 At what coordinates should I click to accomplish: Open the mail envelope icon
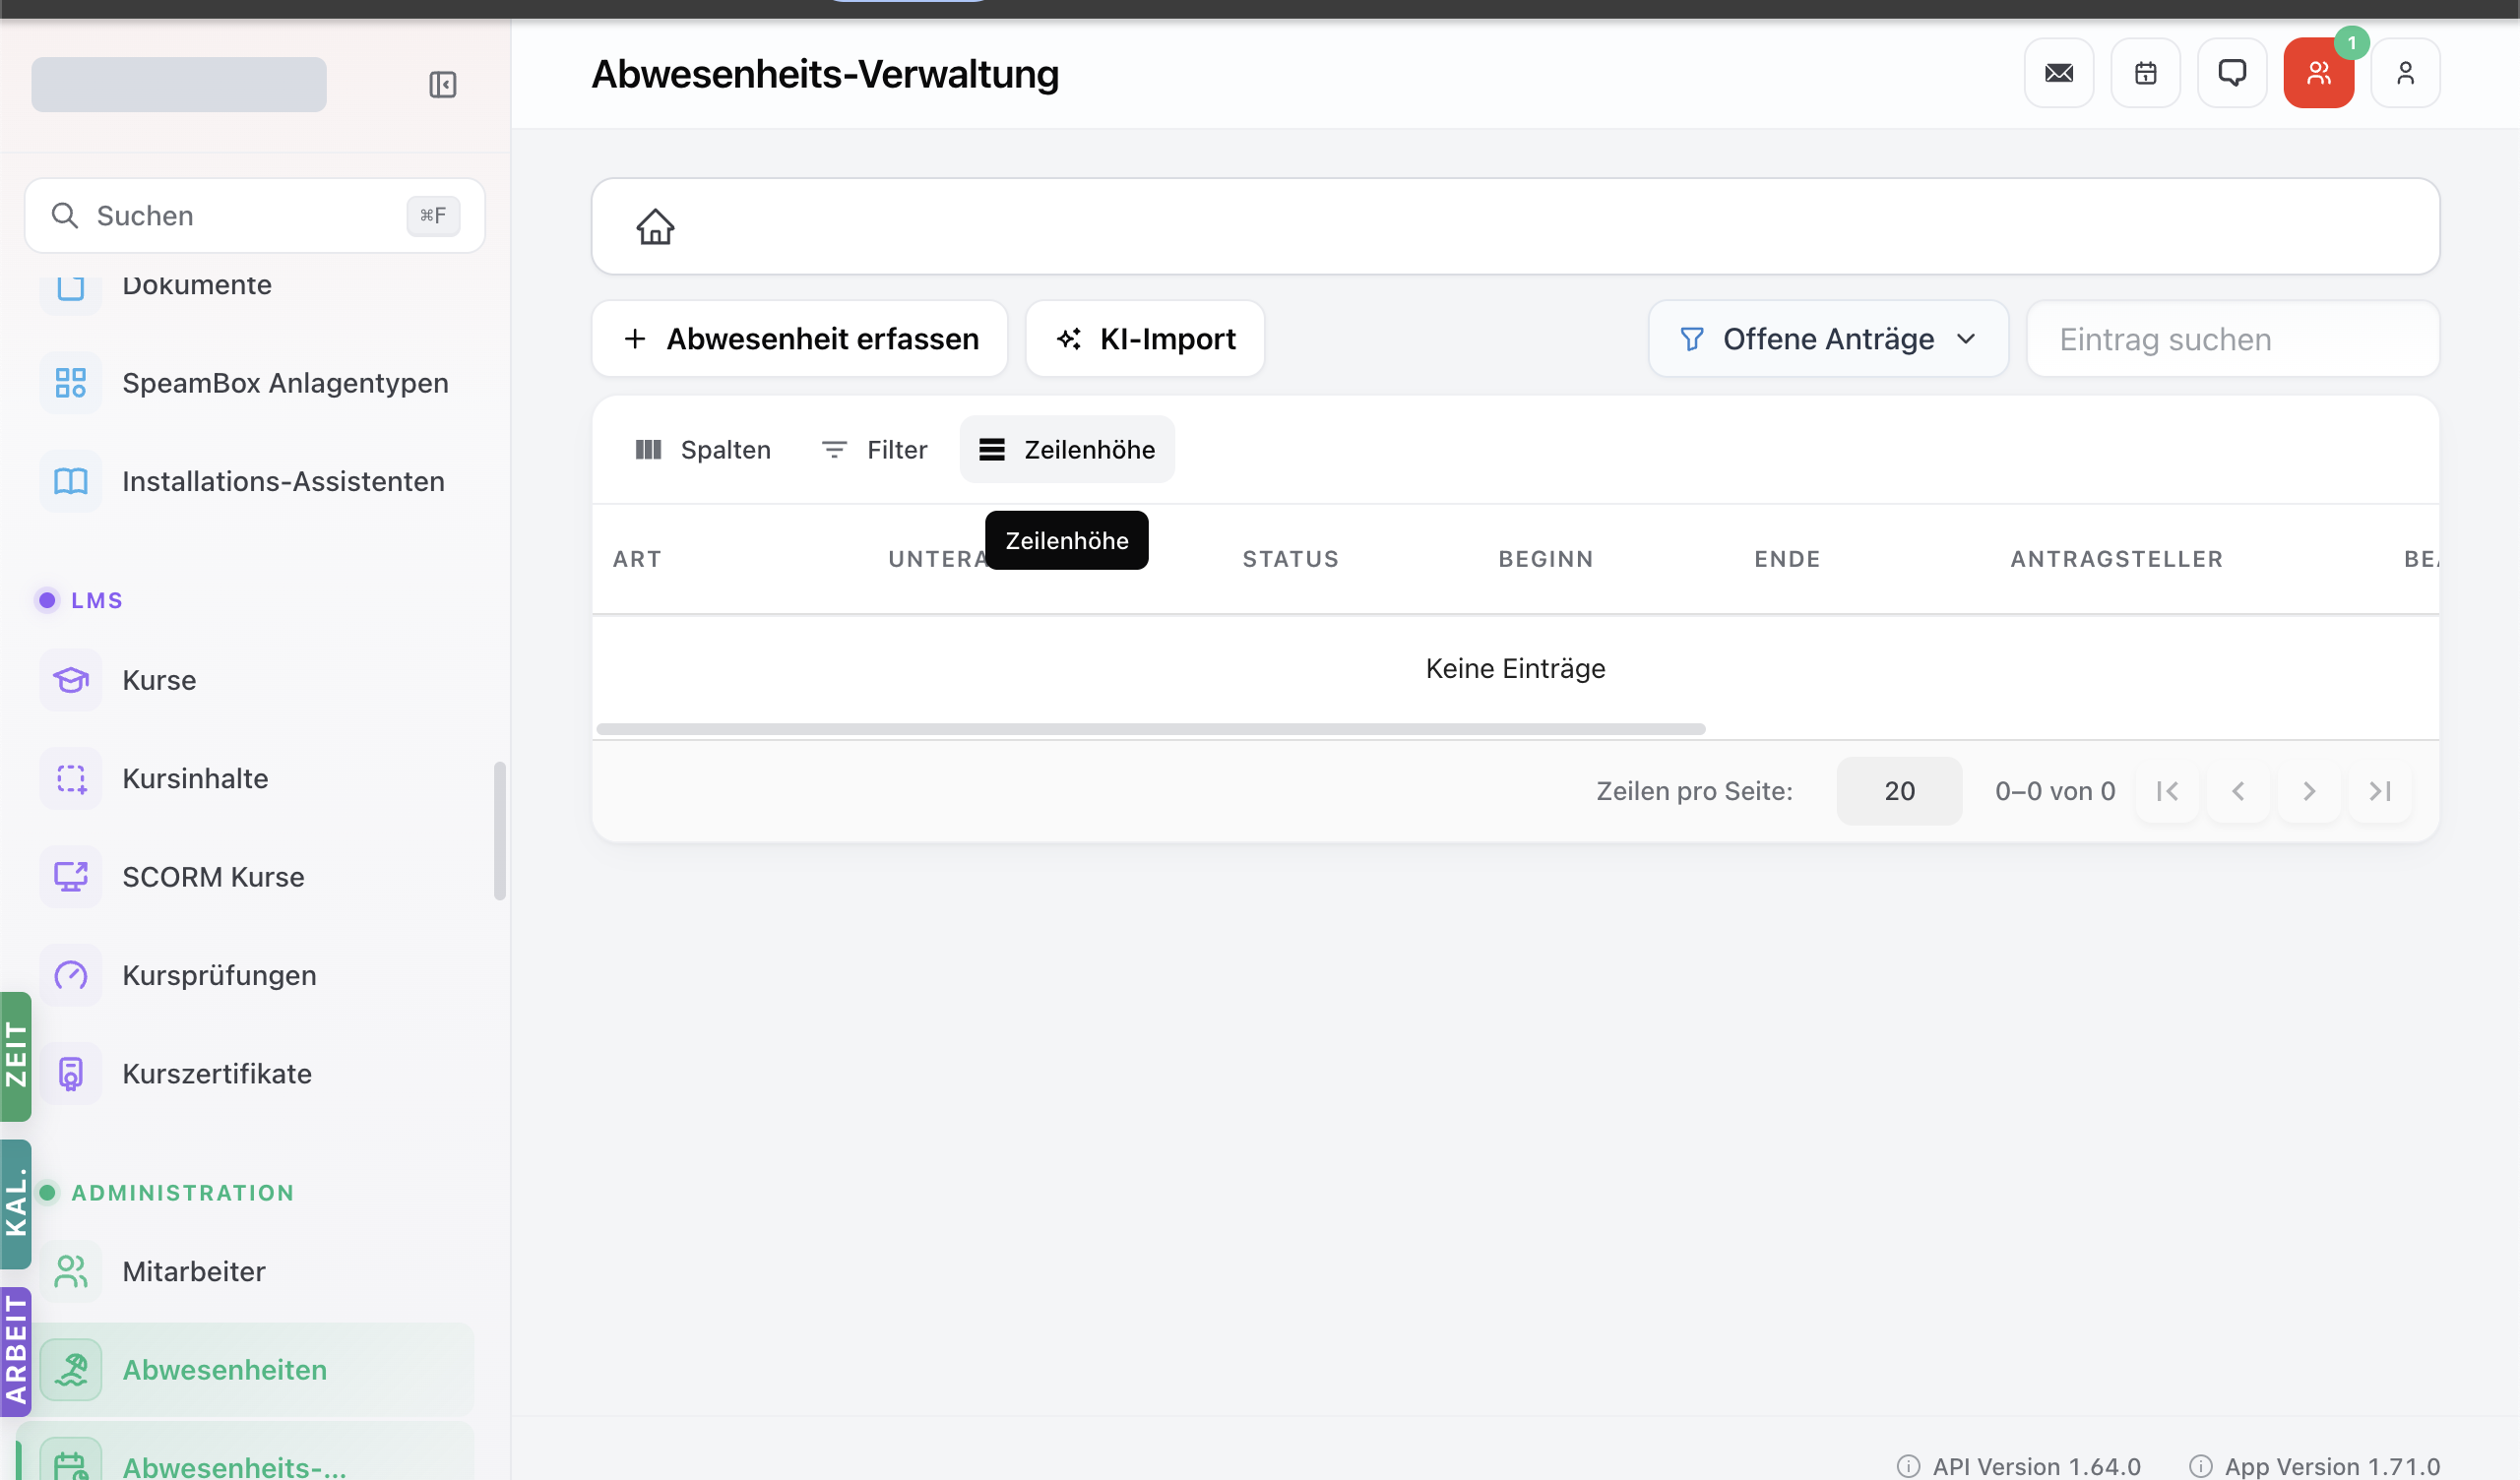coord(2059,73)
